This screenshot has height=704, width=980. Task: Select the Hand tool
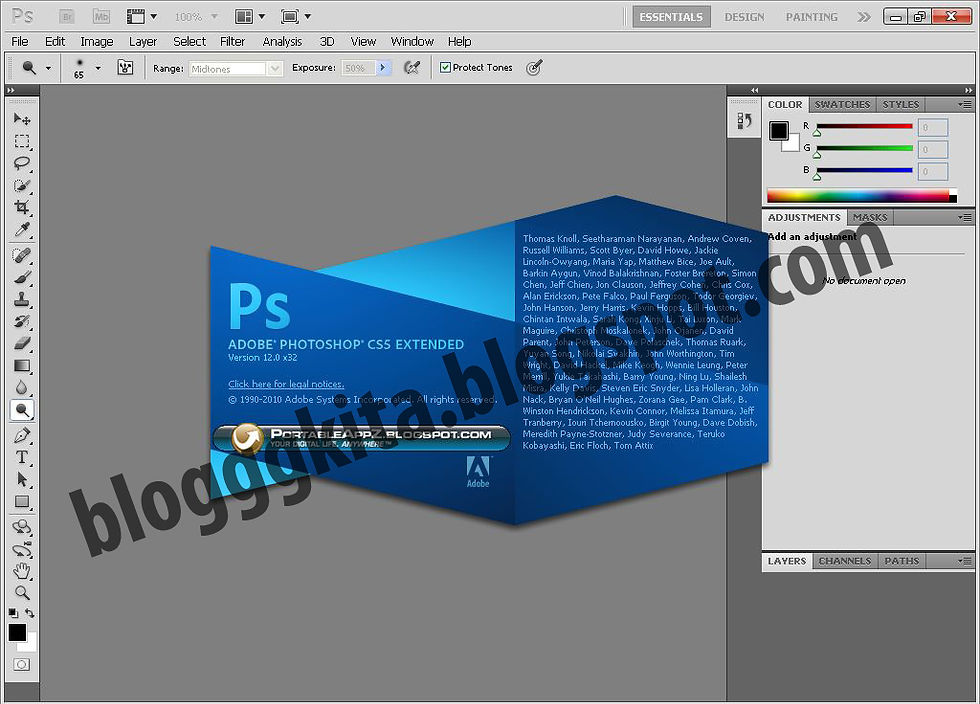(x=22, y=571)
